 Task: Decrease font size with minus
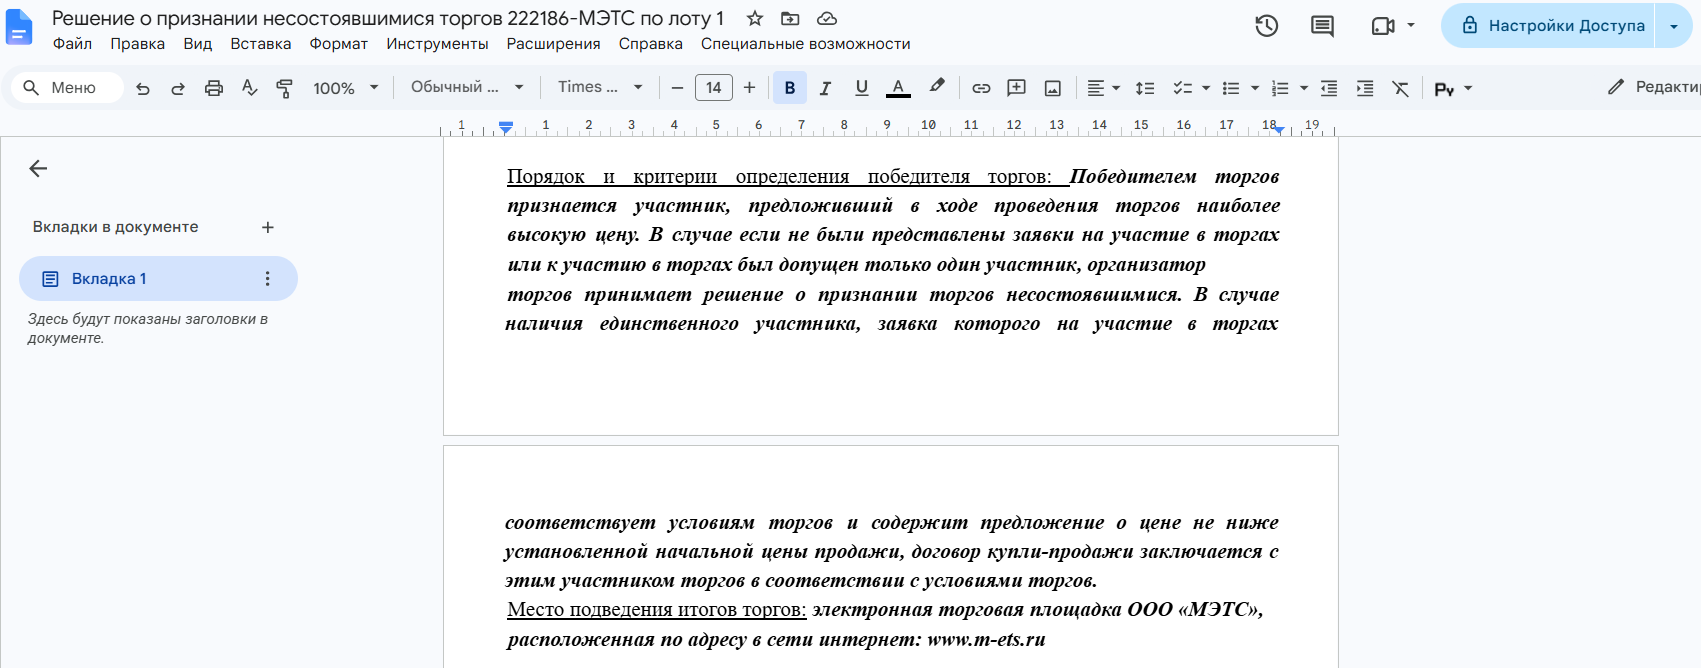[677, 88]
